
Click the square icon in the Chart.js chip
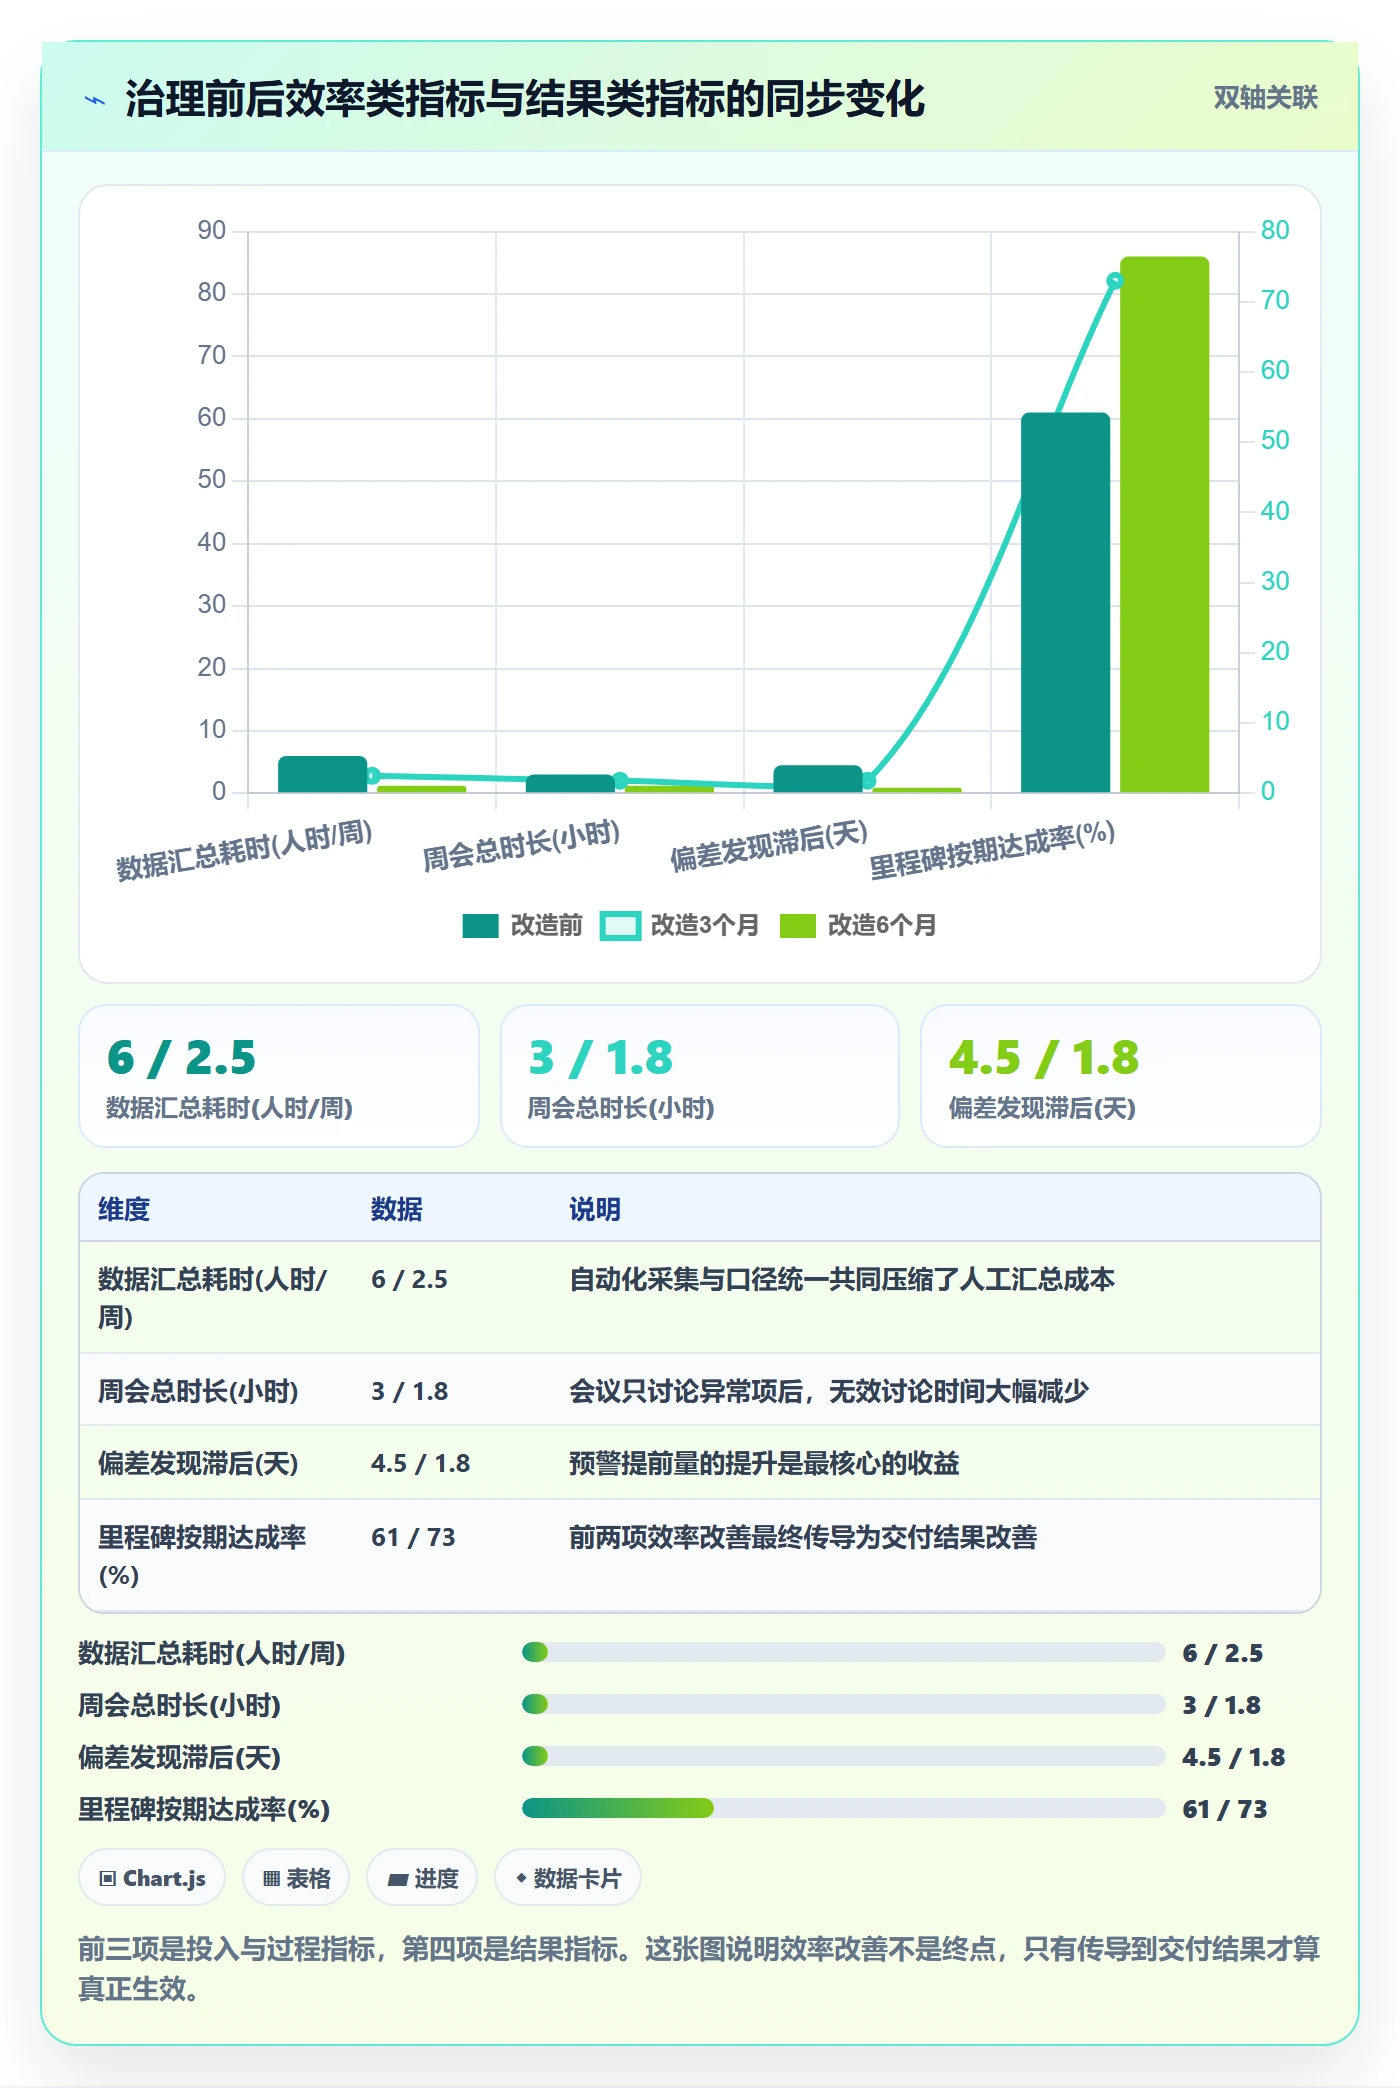click(x=108, y=1879)
